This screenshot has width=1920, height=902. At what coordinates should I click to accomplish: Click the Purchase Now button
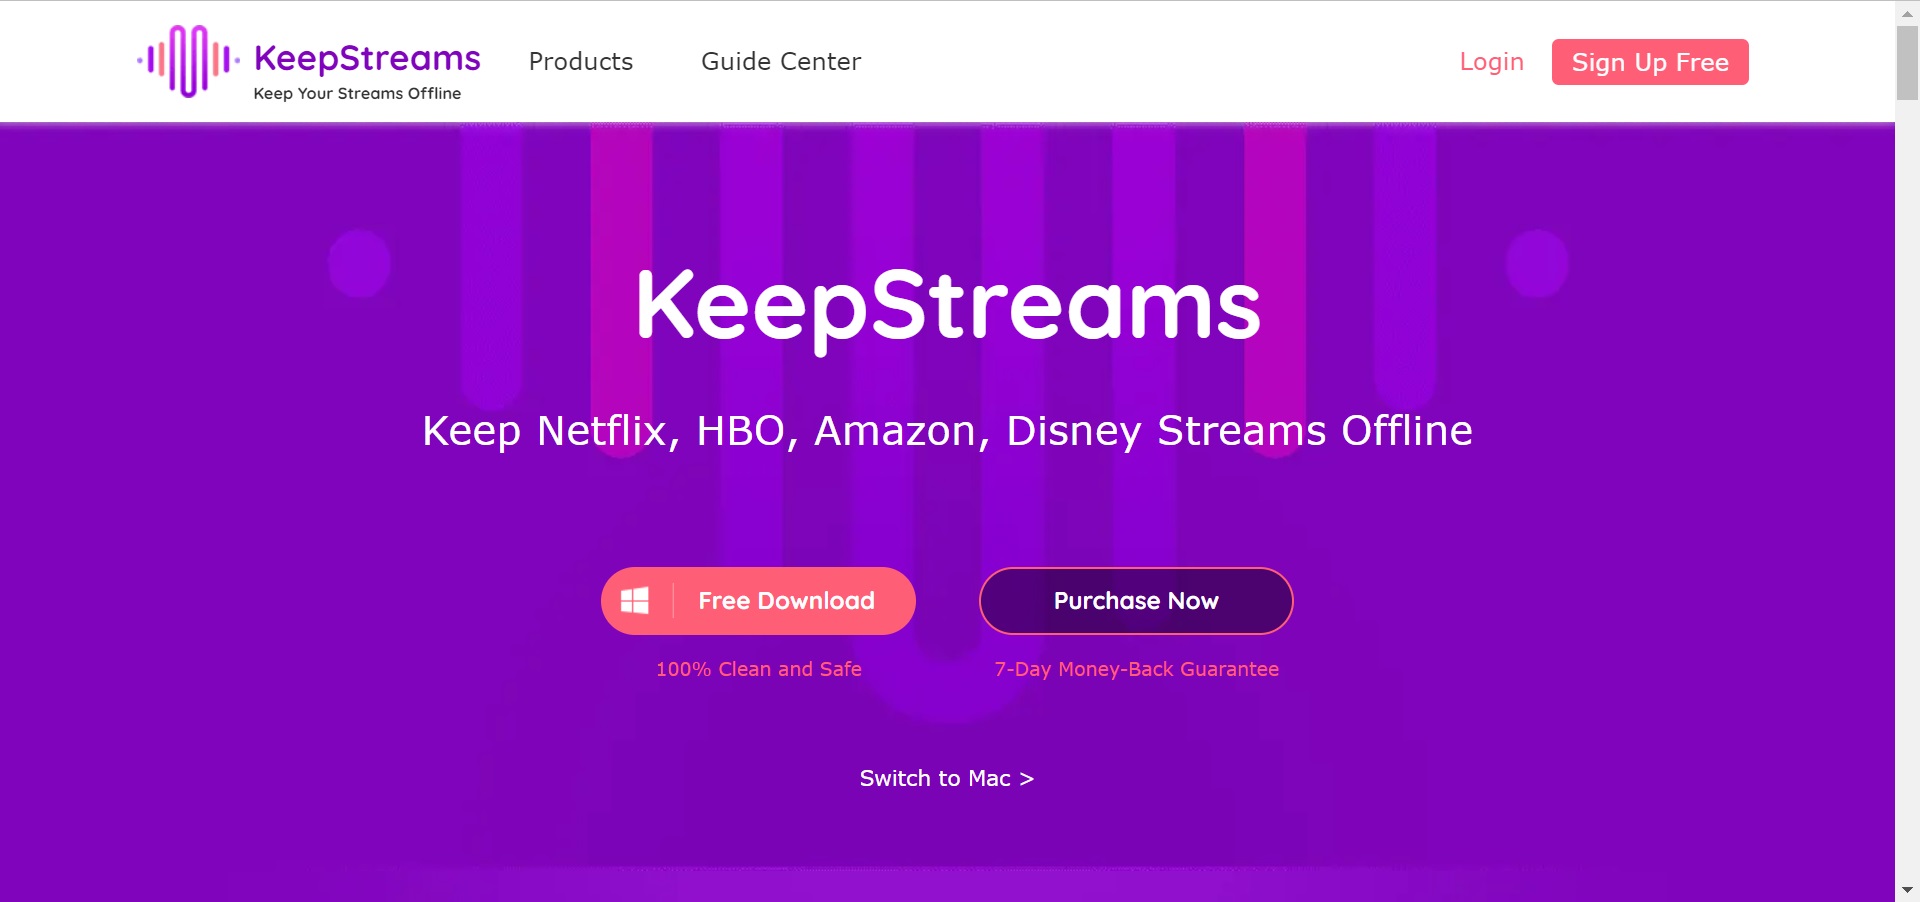tap(1136, 601)
